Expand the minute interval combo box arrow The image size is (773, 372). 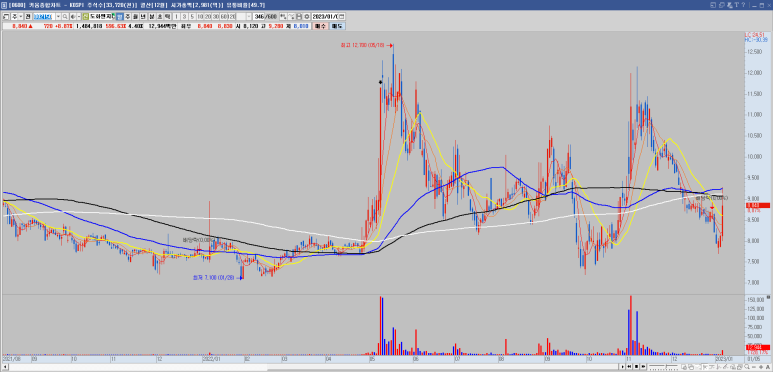(249, 16)
